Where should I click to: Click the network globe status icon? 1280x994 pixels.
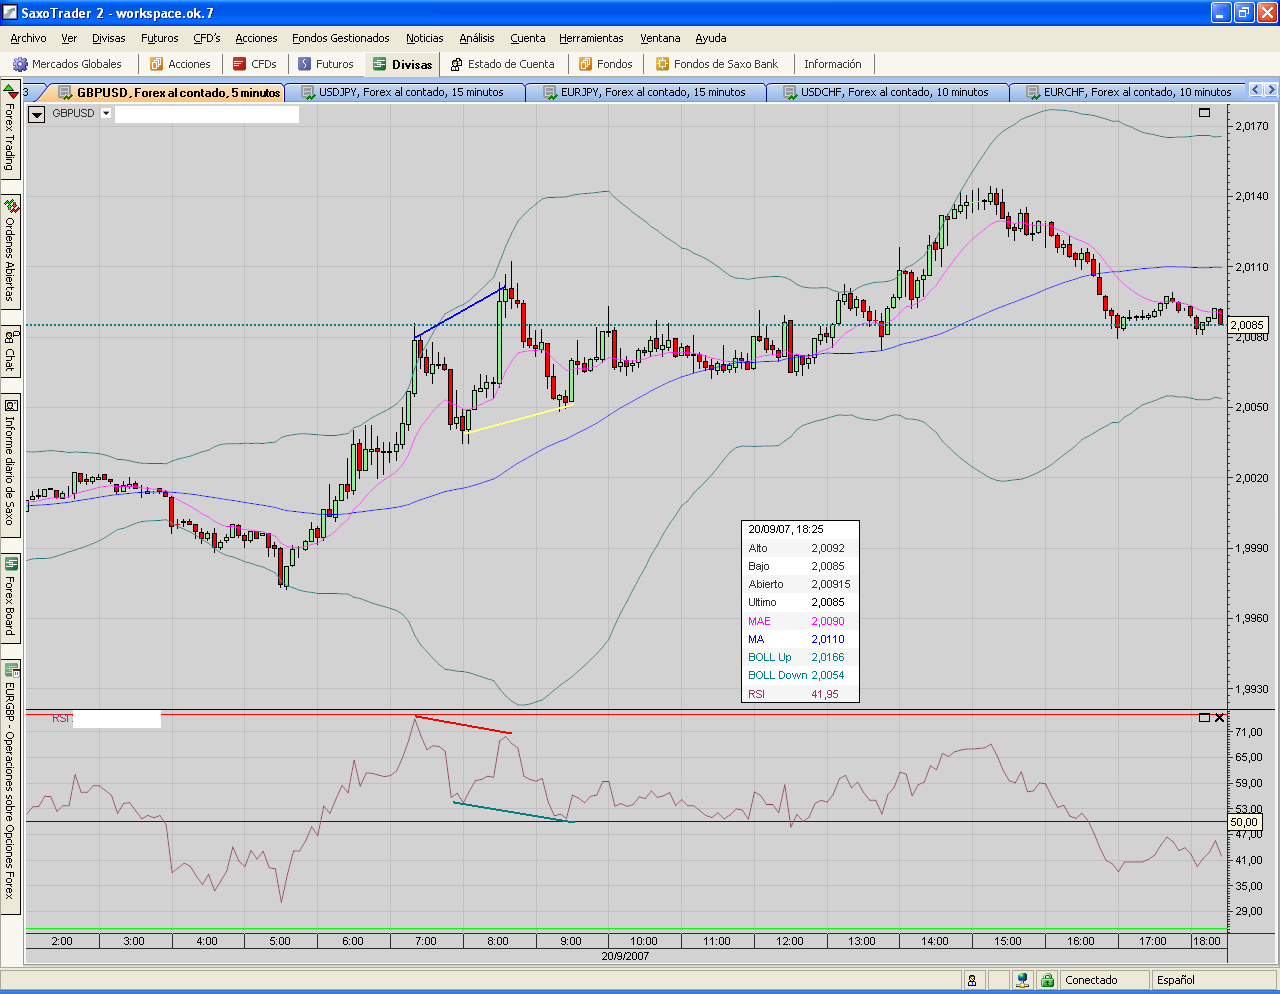point(1021,980)
